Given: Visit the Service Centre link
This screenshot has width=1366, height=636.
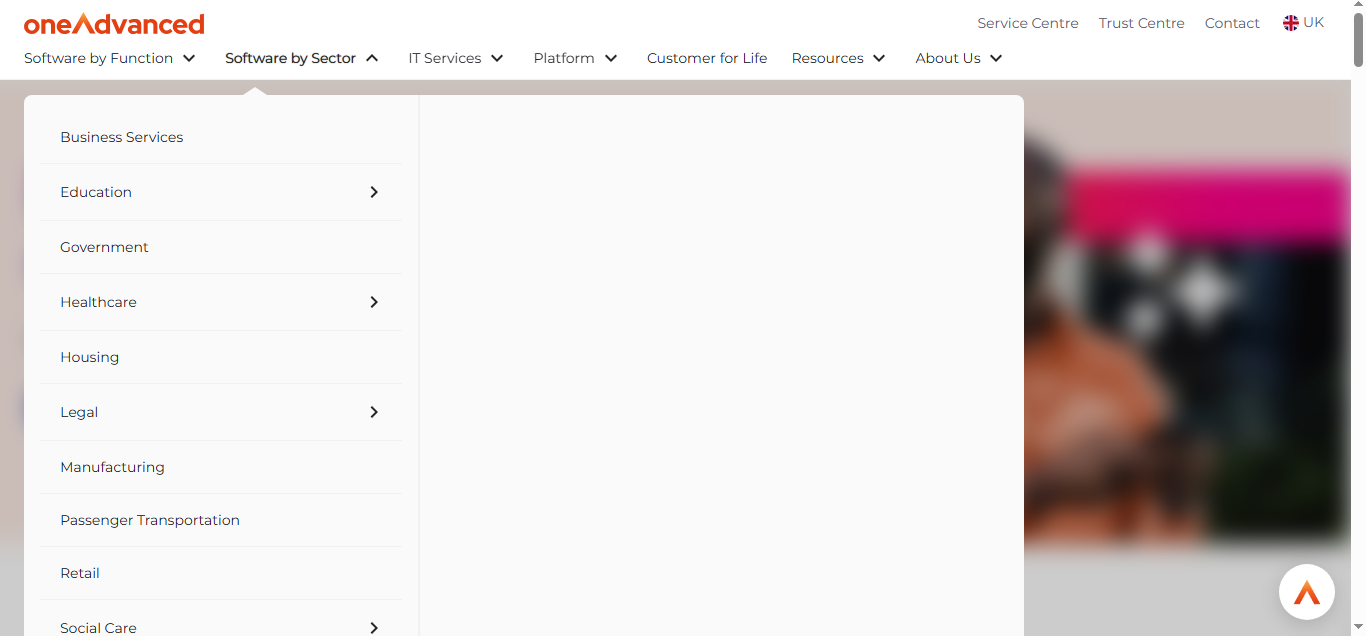Looking at the screenshot, I should [1028, 22].
